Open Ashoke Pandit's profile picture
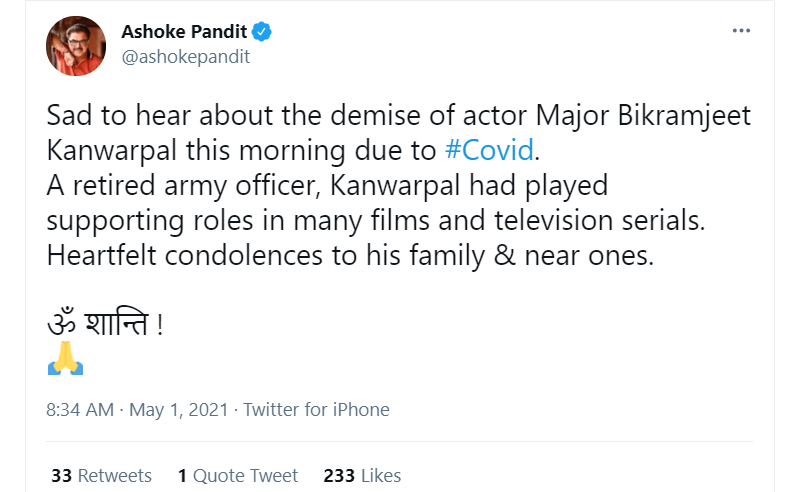This screenshot has height=492, width=793. pos(76,45)
